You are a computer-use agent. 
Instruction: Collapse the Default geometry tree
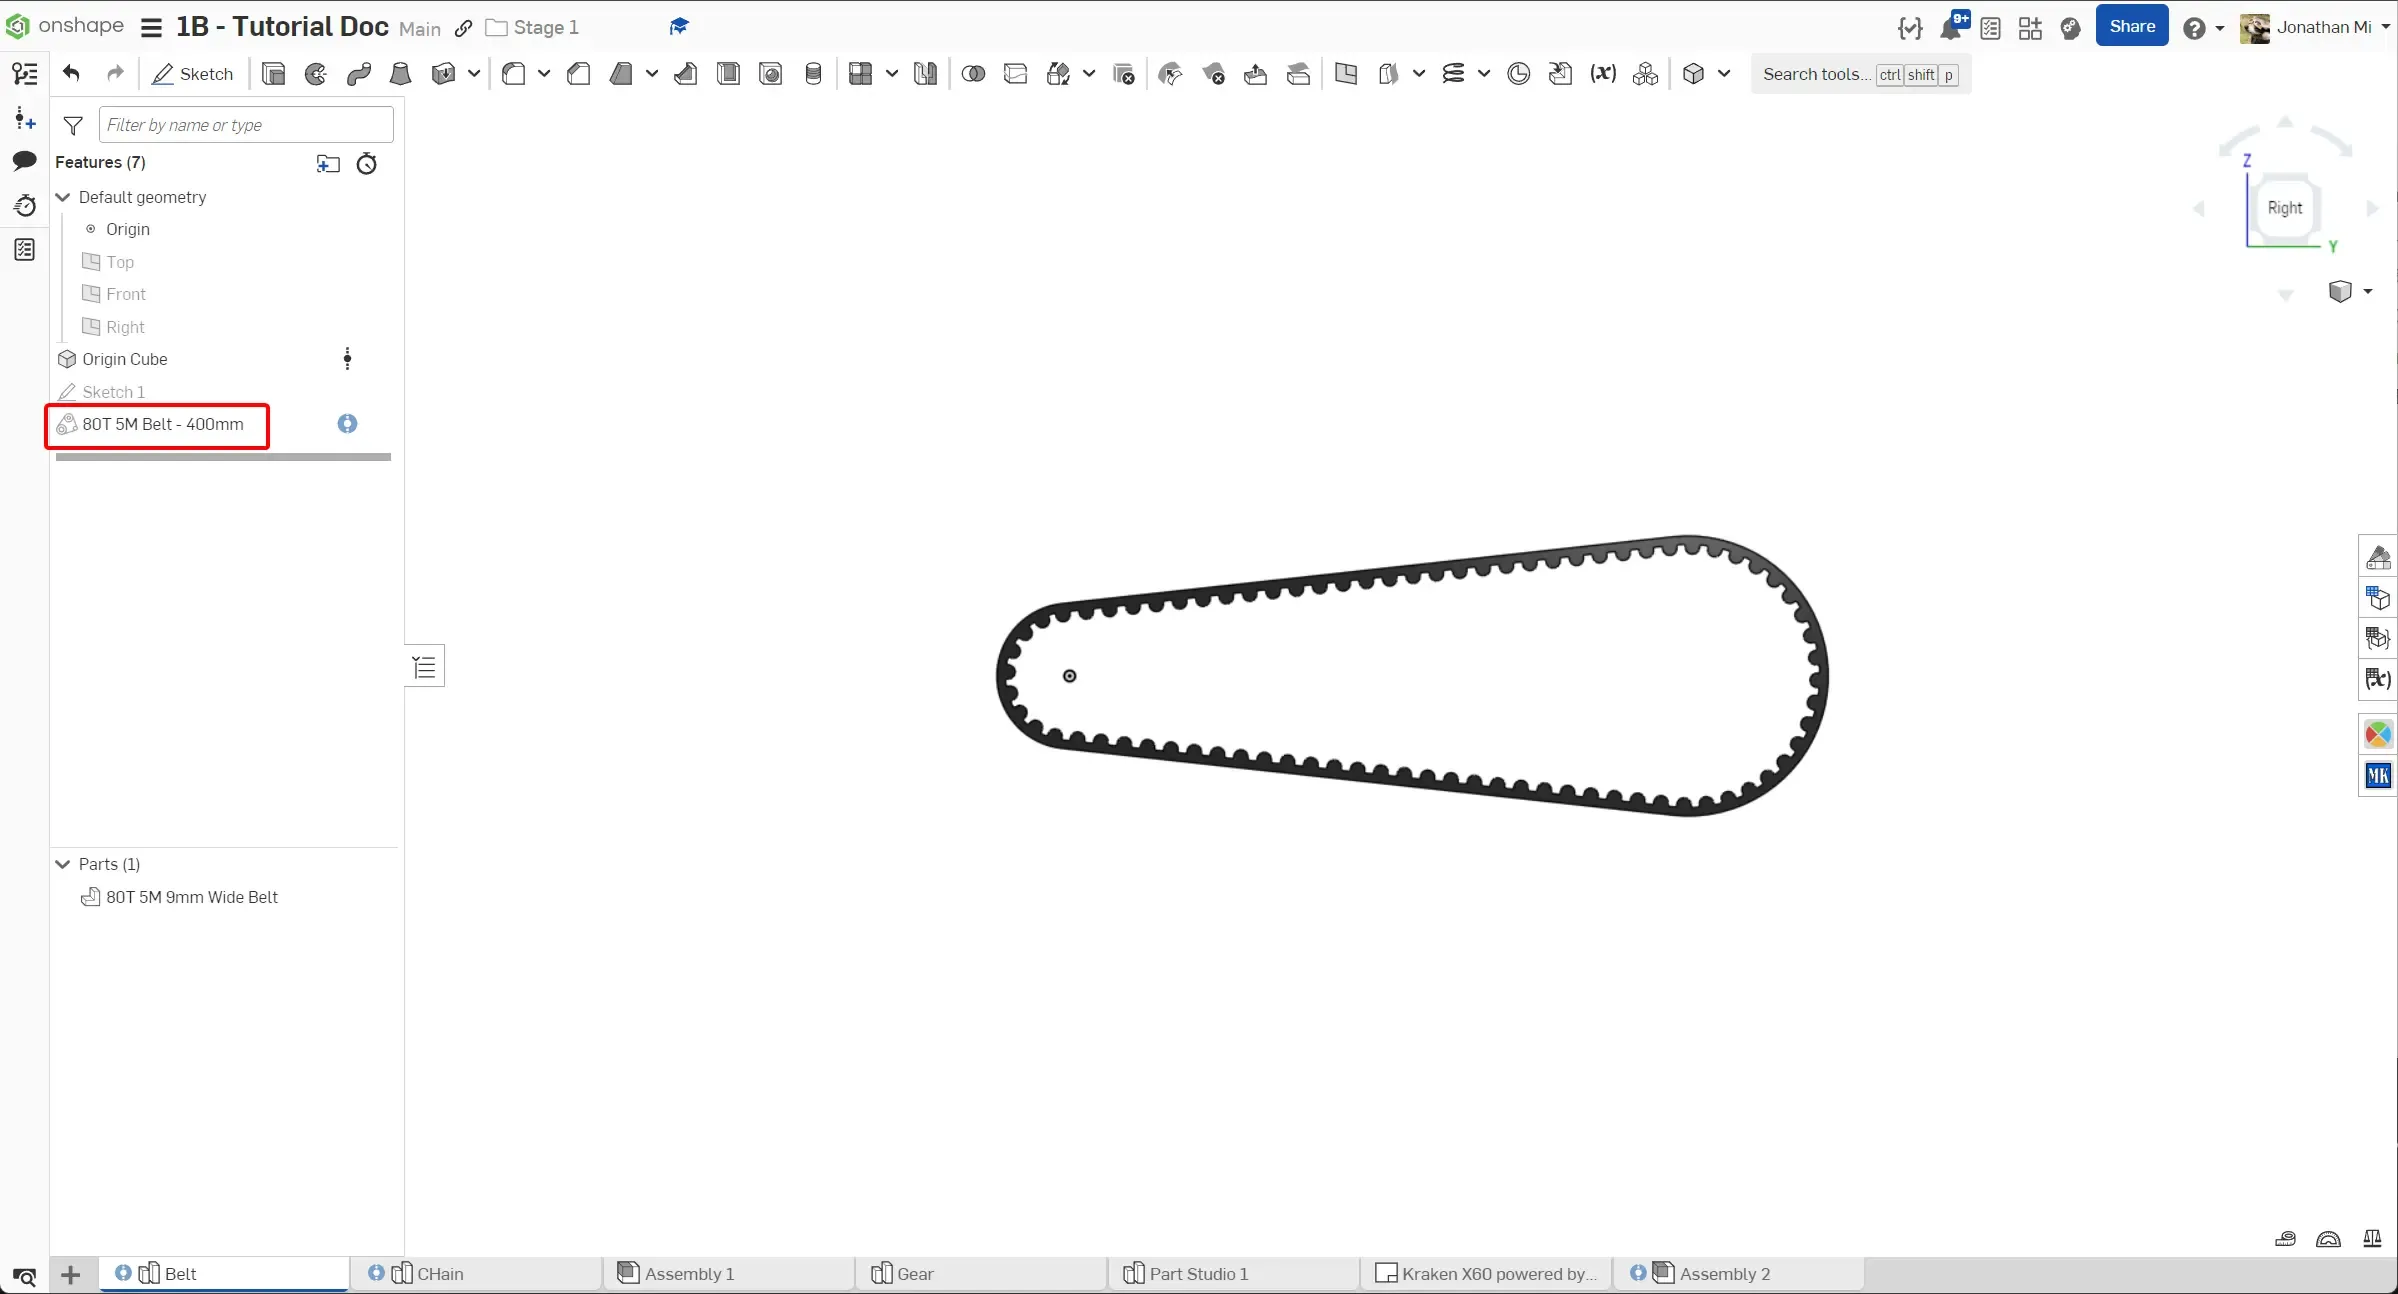click(x=63, y=197)
